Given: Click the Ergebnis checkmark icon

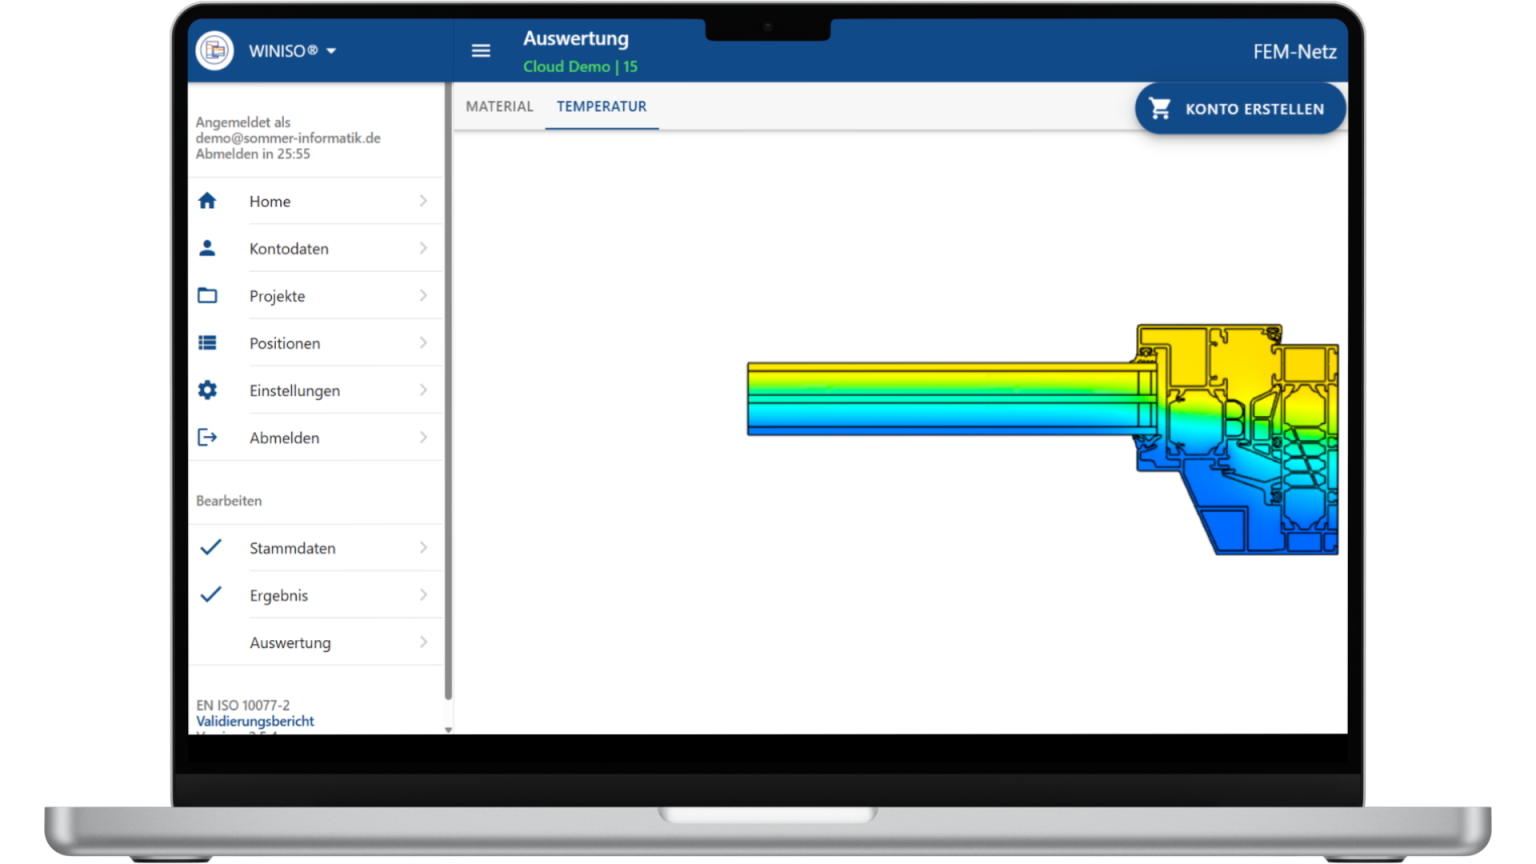Looking at the screenshot, I should (210, 594).
